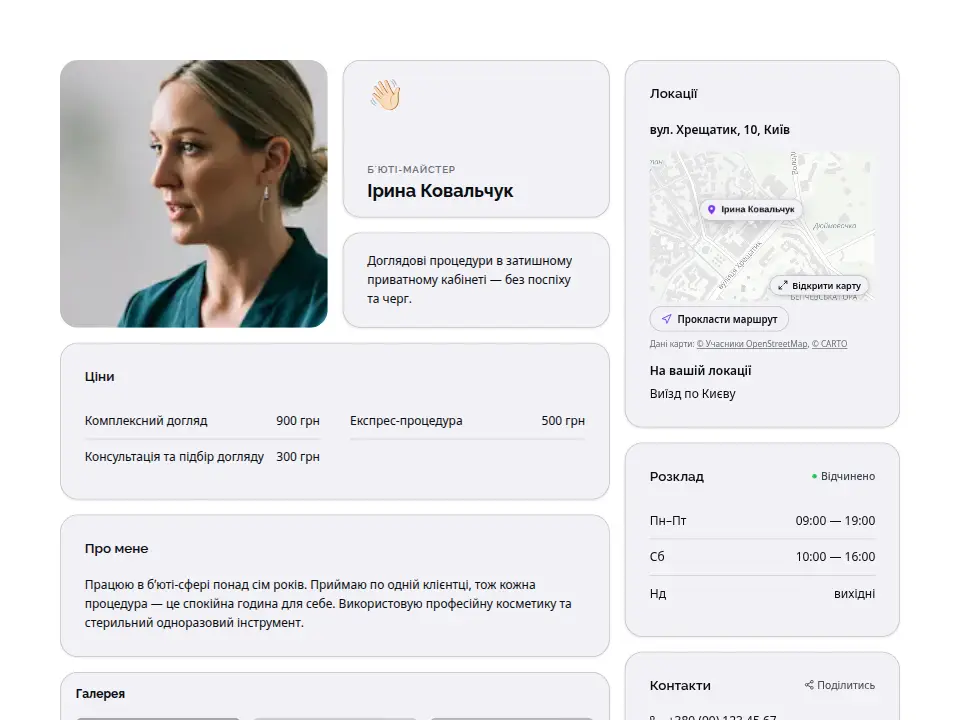The image size is (960, 720).
Task: Click the Про мене paragraph text
Action: 328,604
